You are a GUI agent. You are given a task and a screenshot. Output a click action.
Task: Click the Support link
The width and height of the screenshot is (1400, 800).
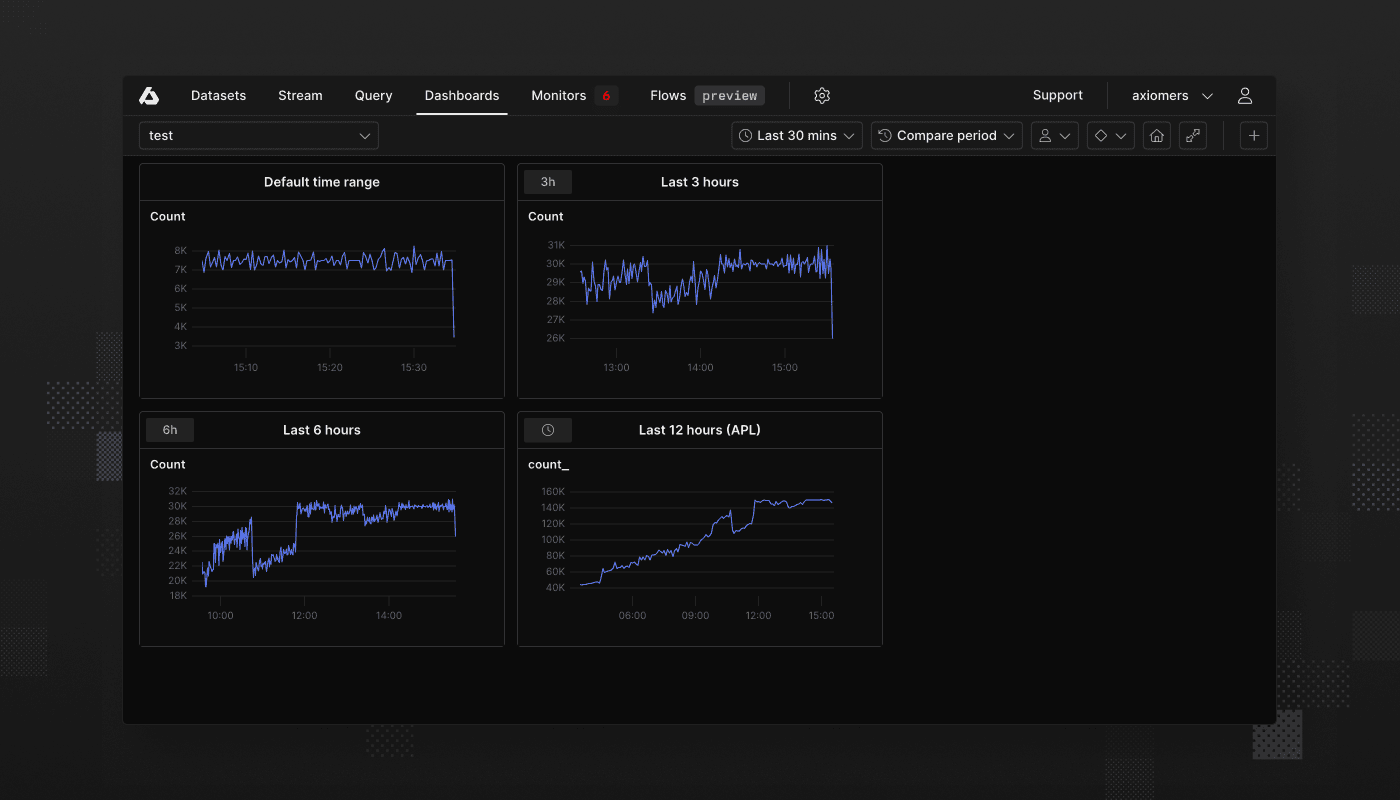(1057, 95)
